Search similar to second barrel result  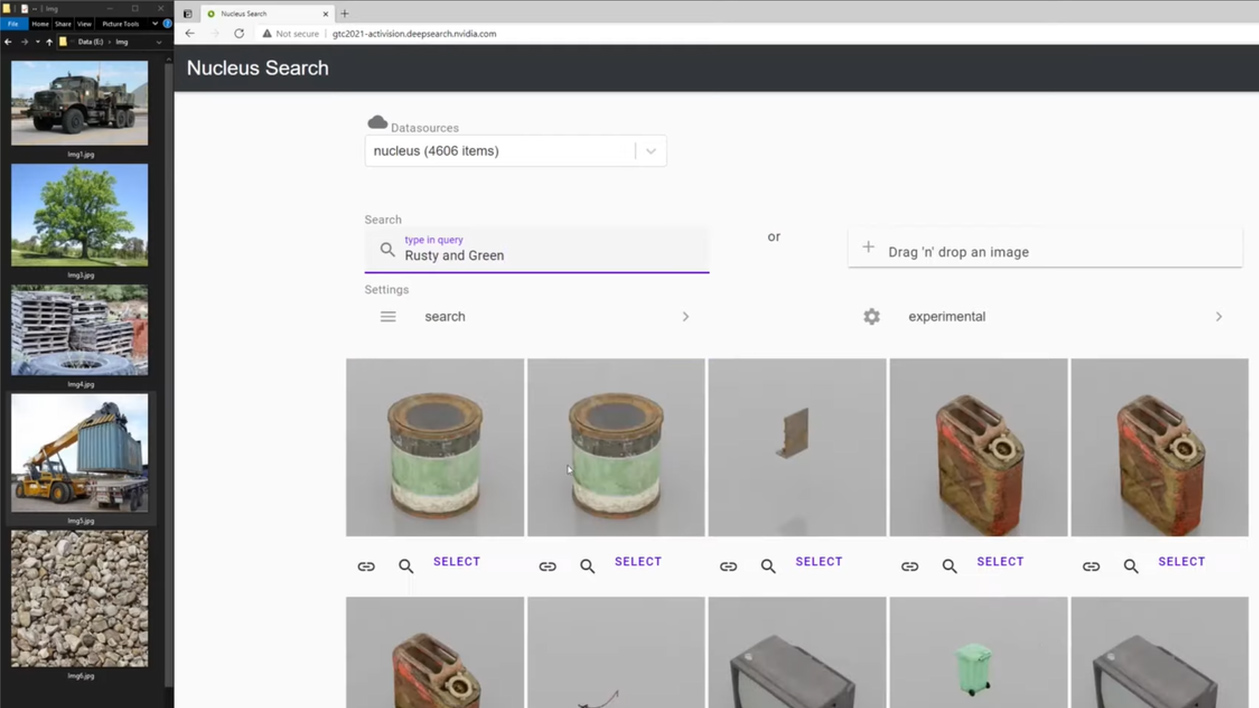tap(587, 566)
